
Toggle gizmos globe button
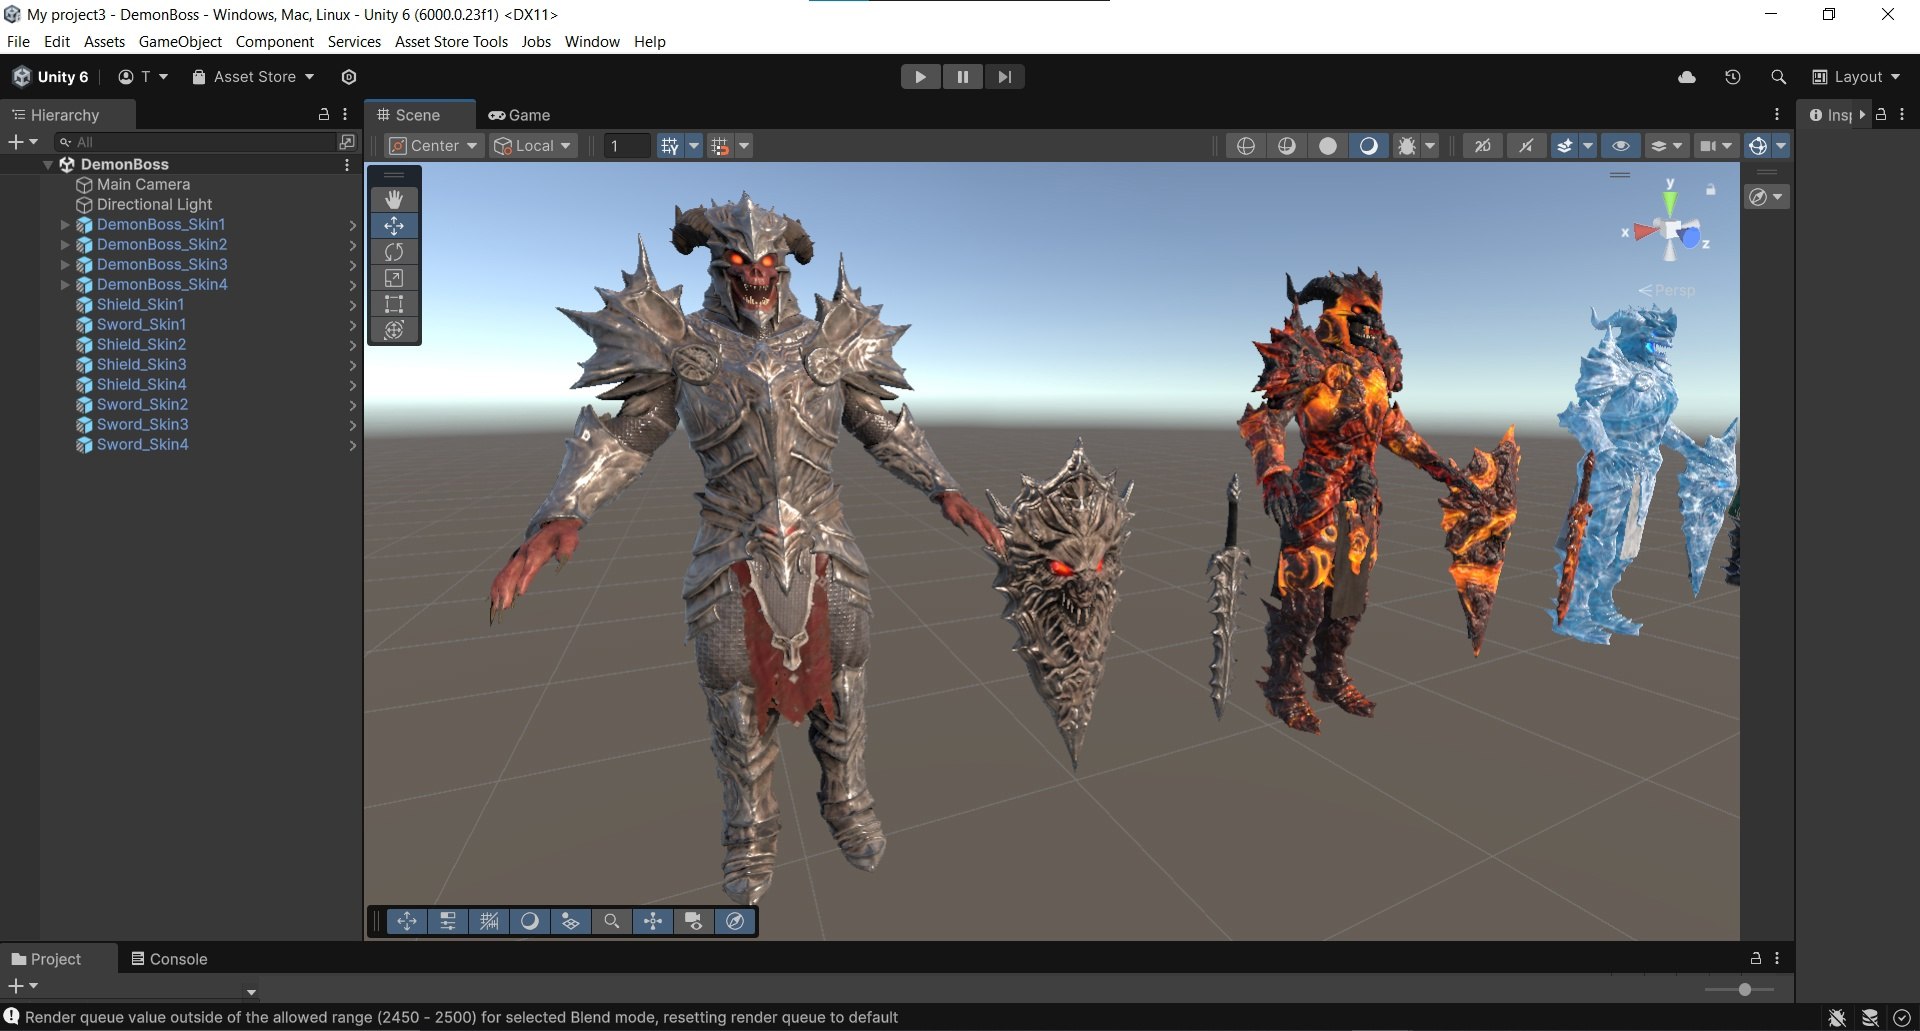coord(1757,146)
